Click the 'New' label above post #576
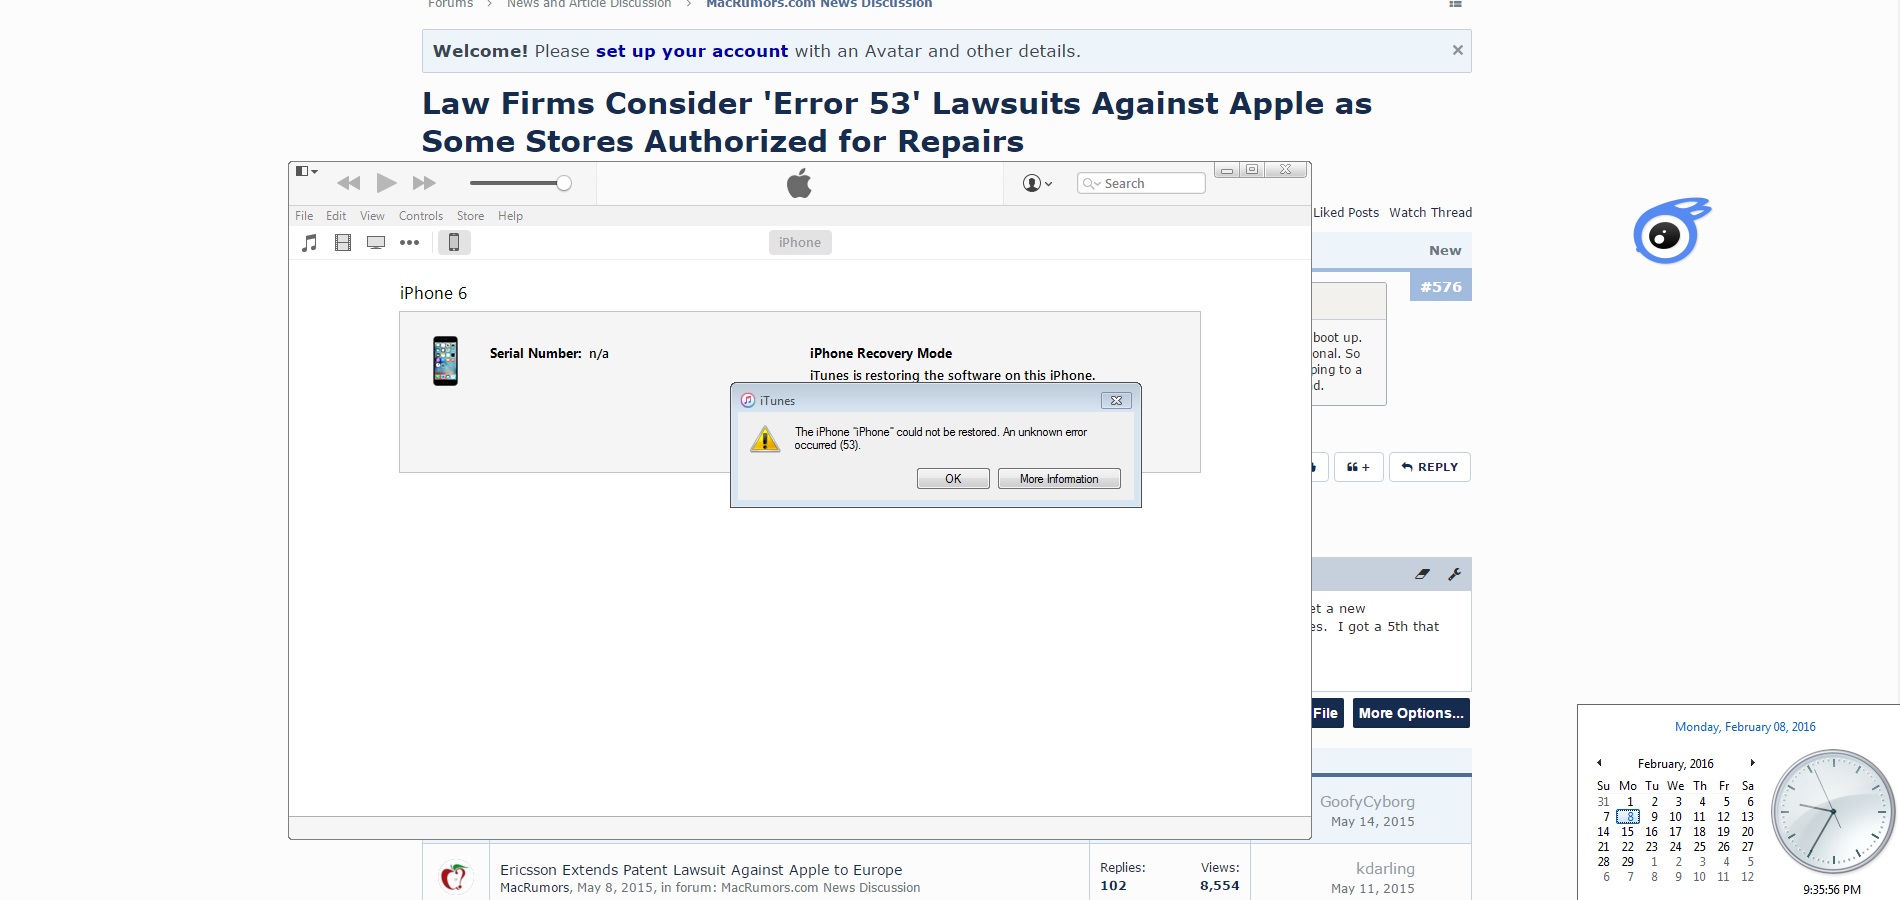Image resolution: width=1900 pixels, height=900 pixels. [x=1445, y=251]
